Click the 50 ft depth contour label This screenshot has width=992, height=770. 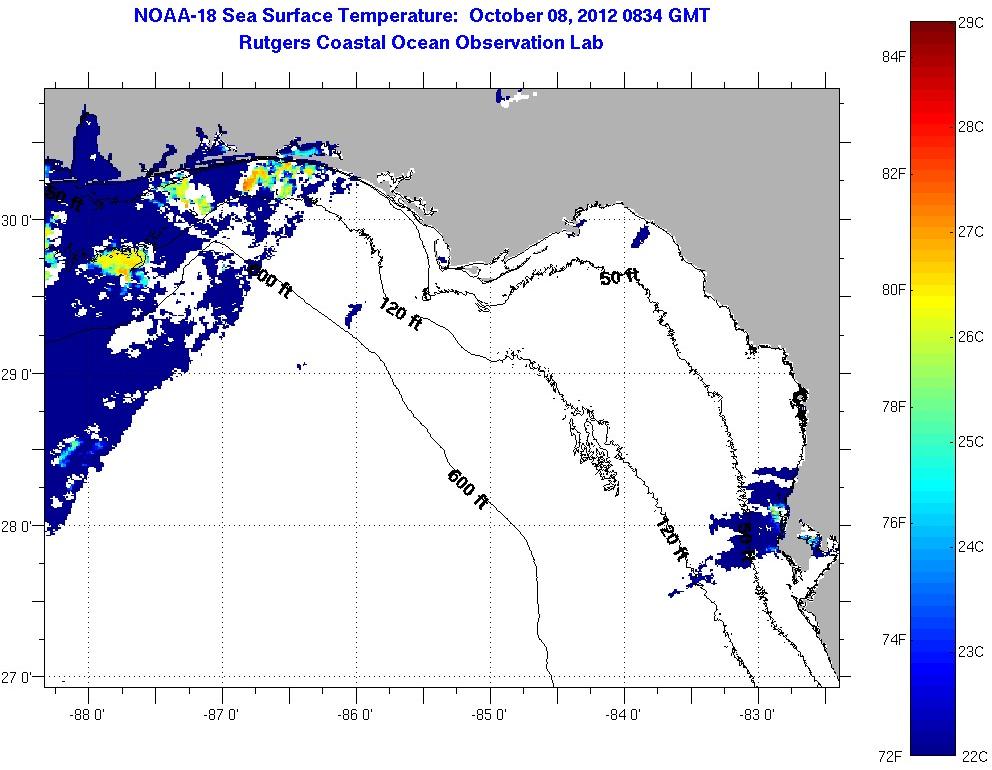click(x=619, y=276)
